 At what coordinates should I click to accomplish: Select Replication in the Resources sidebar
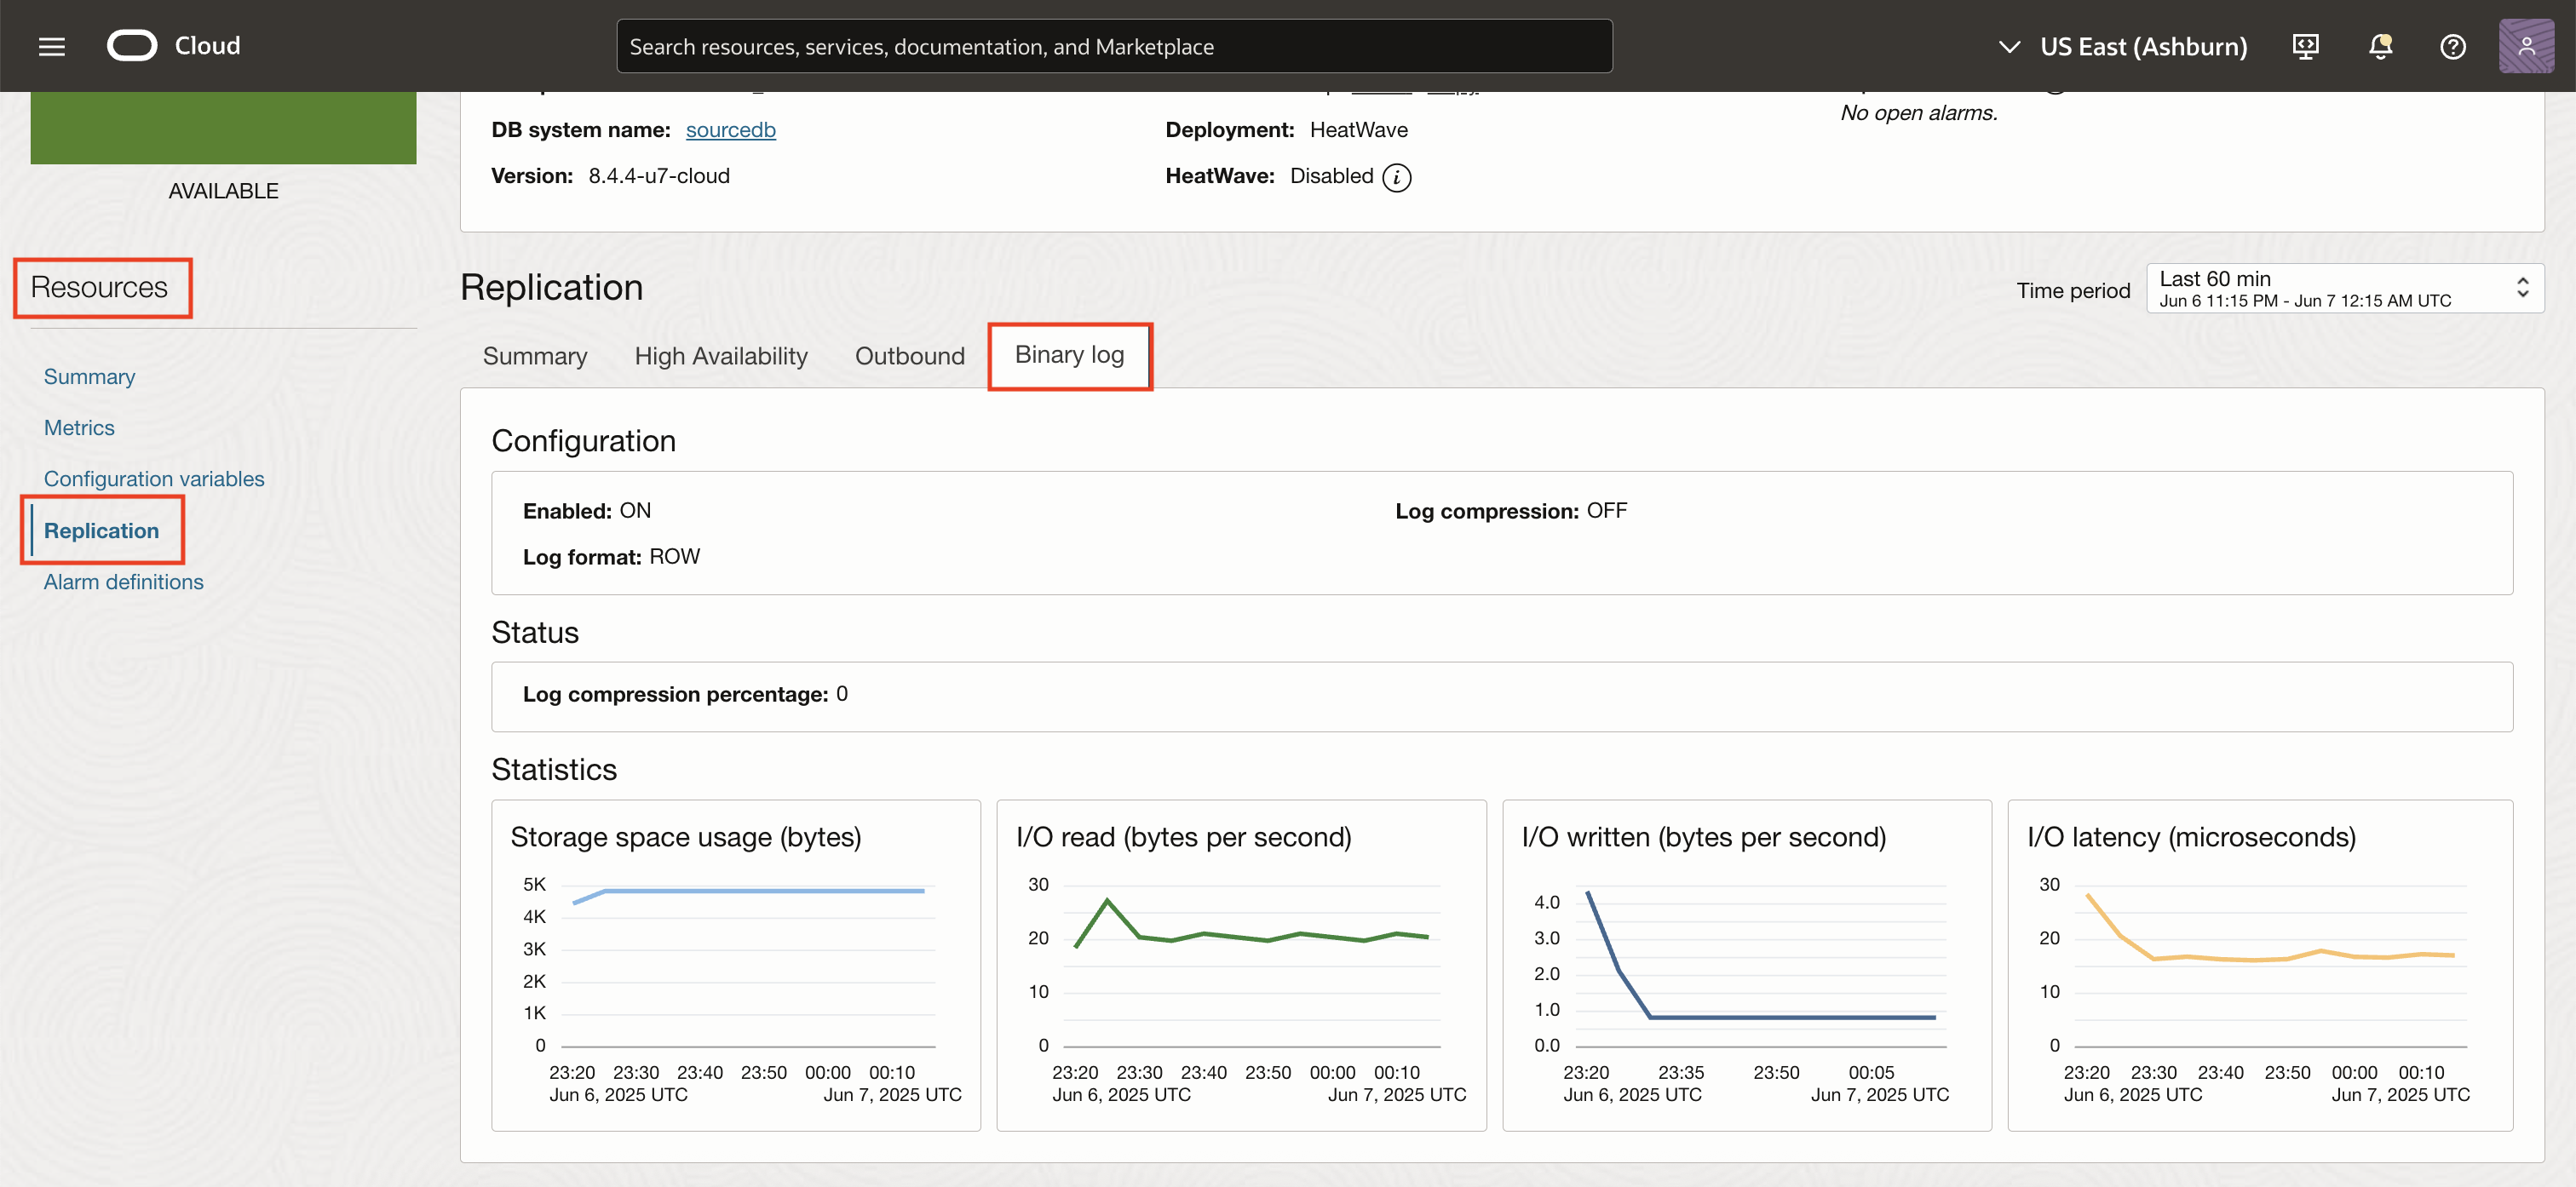[x=101, y=530]
